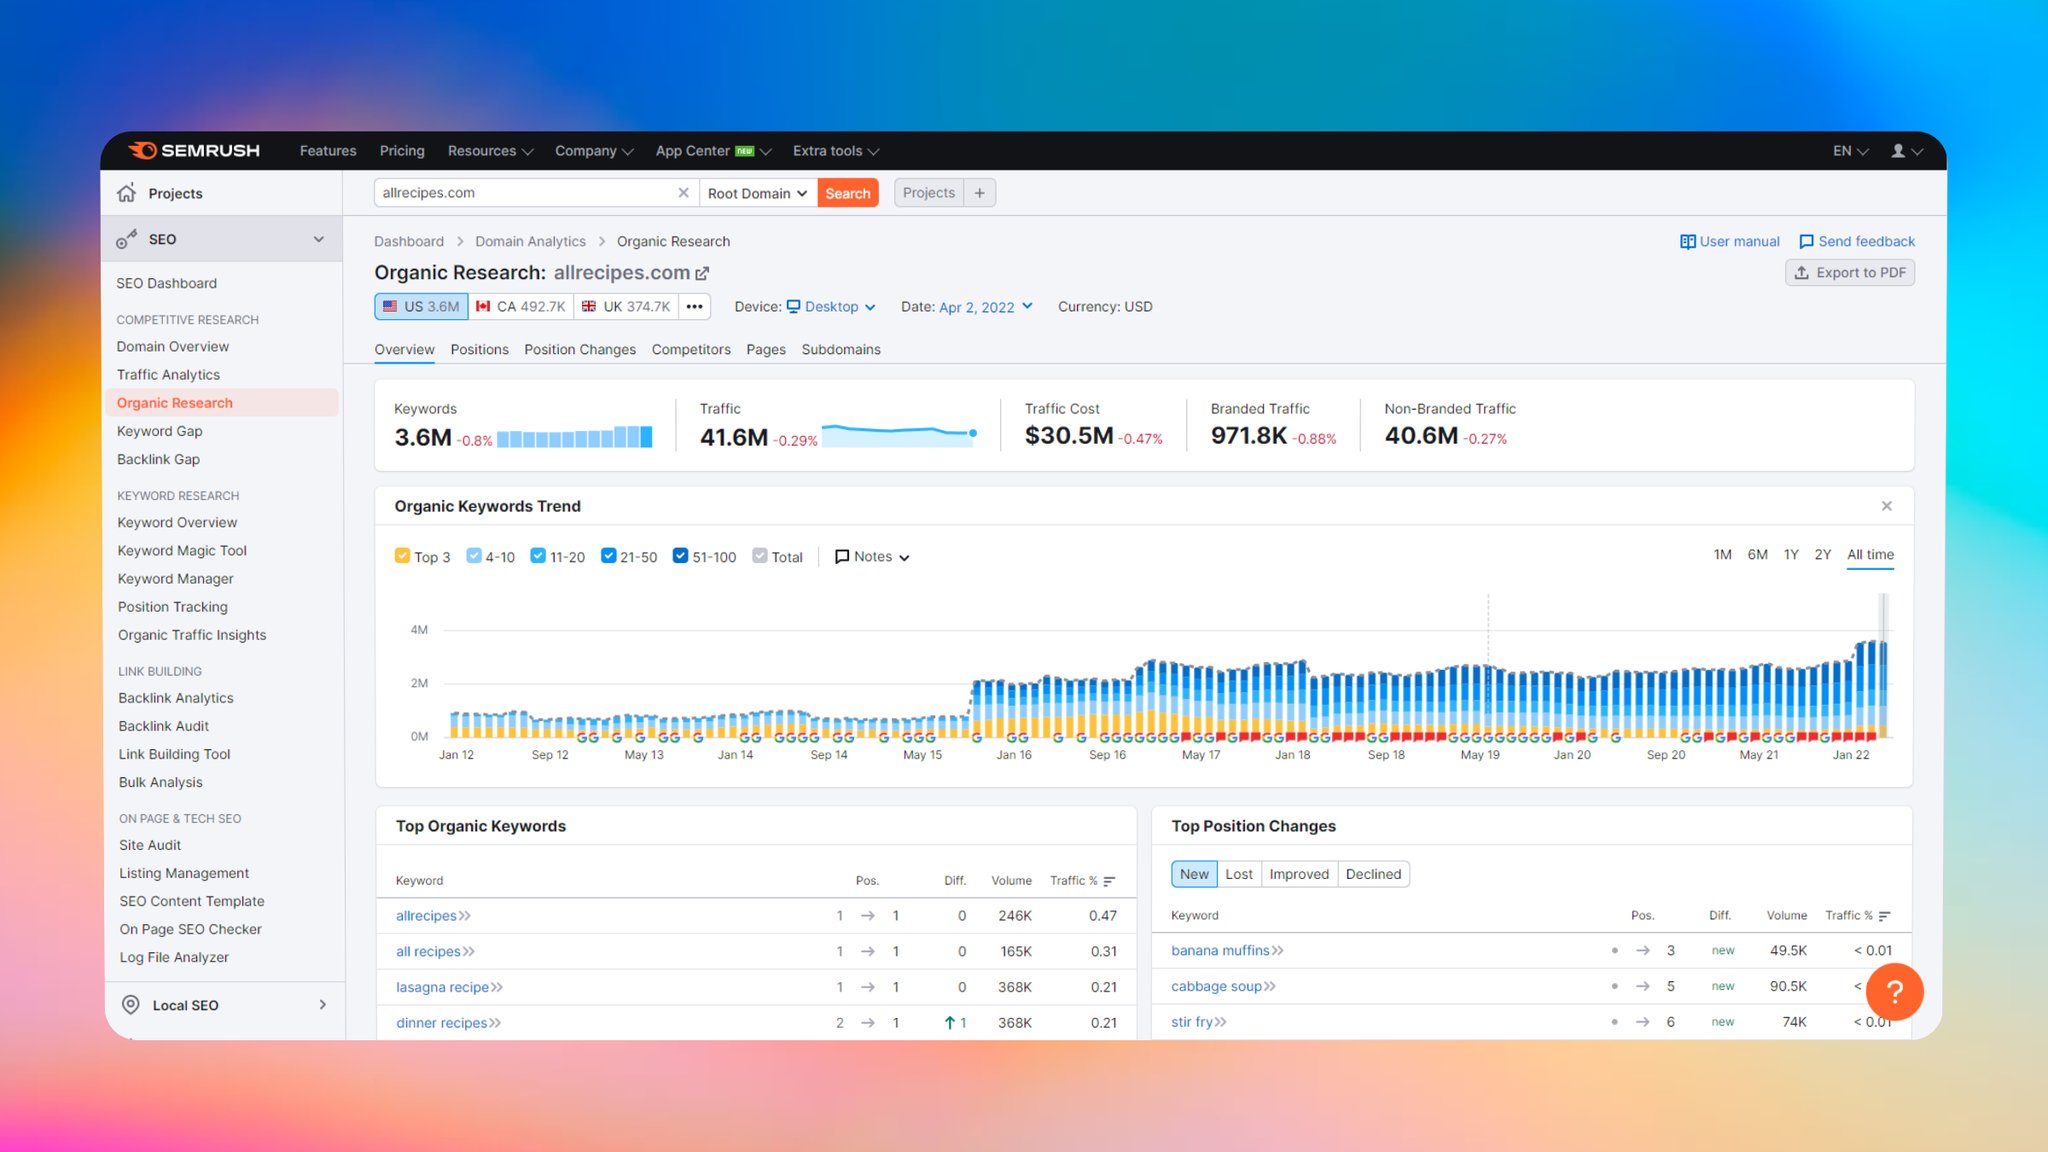Image resolution: width=2048 pixels, height=1152 pixels.
Task: Toggle the 11-20 positions checkbox
Action: (538, 556)
